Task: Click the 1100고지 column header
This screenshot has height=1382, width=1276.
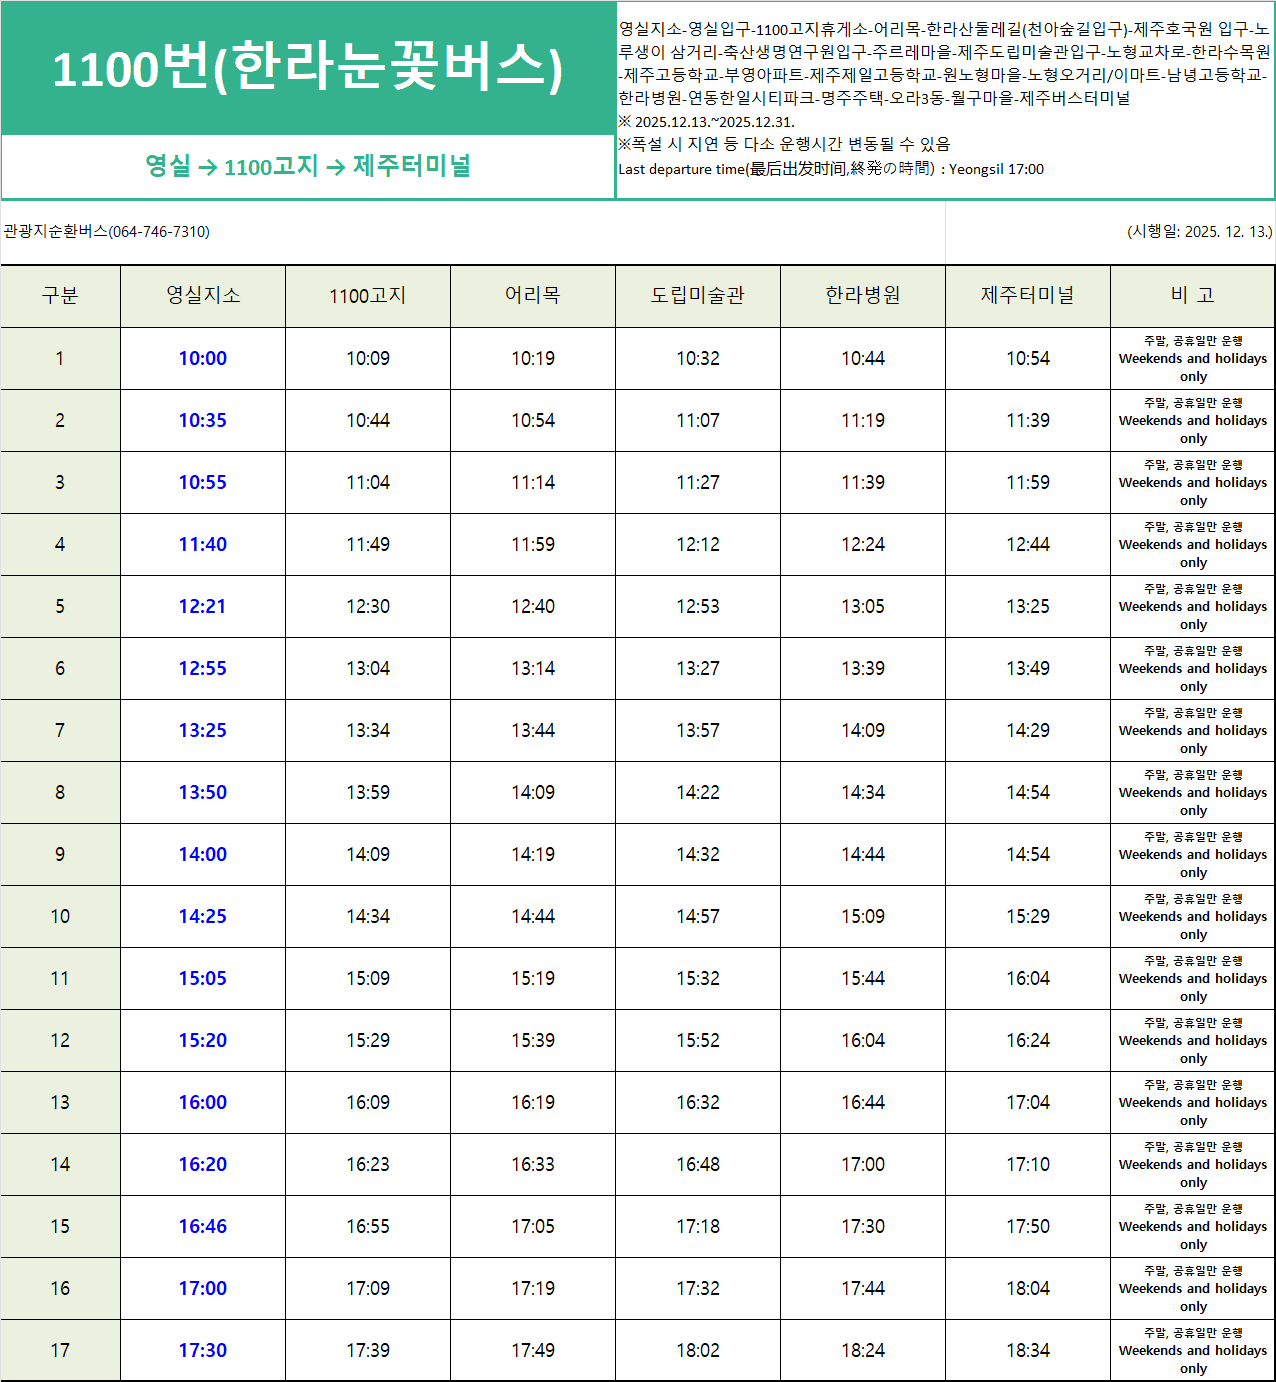Action: (367, 296)
